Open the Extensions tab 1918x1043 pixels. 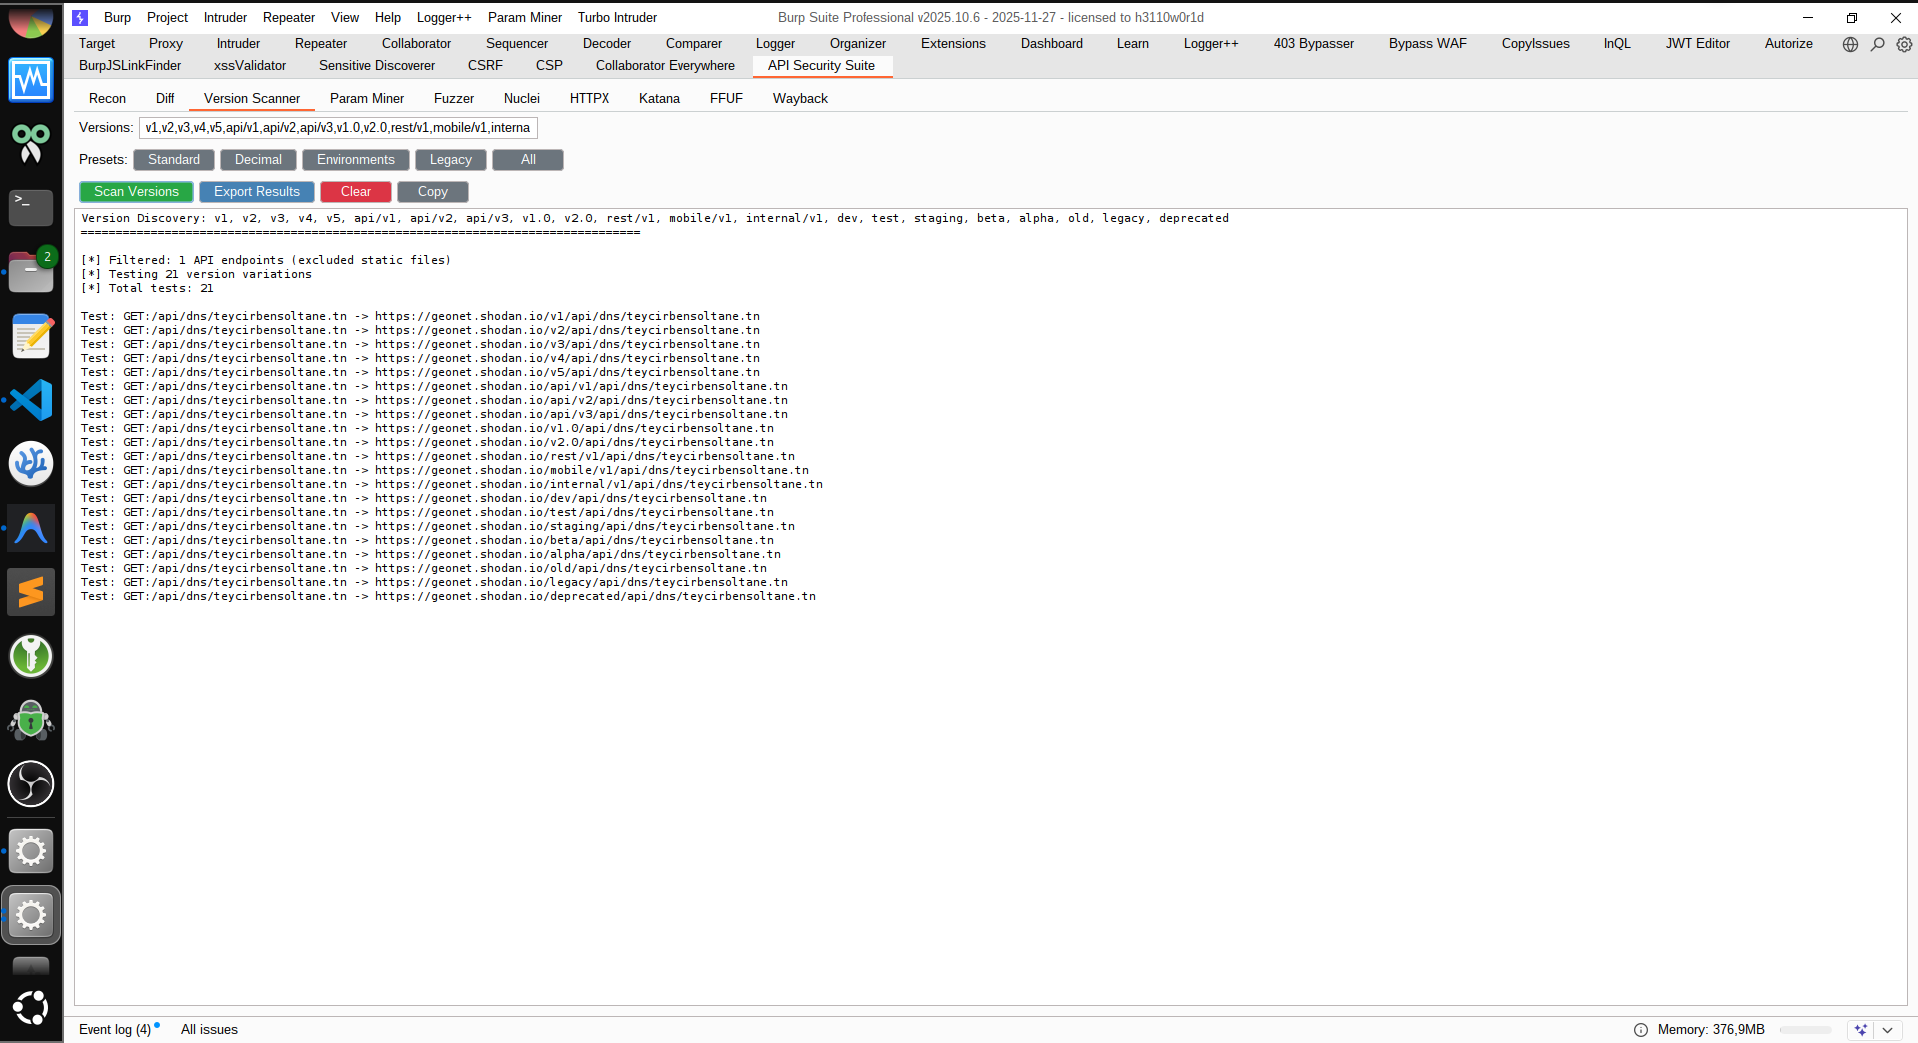click(x=953, y=44)
